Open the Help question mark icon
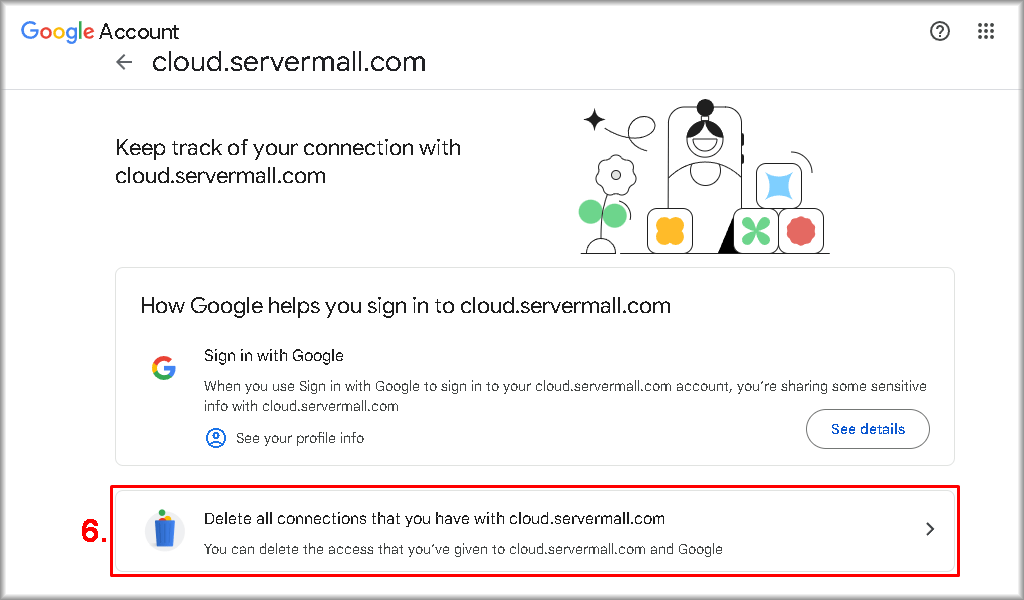This screenshot has width=1024, height=600. (x=940, y=31)
